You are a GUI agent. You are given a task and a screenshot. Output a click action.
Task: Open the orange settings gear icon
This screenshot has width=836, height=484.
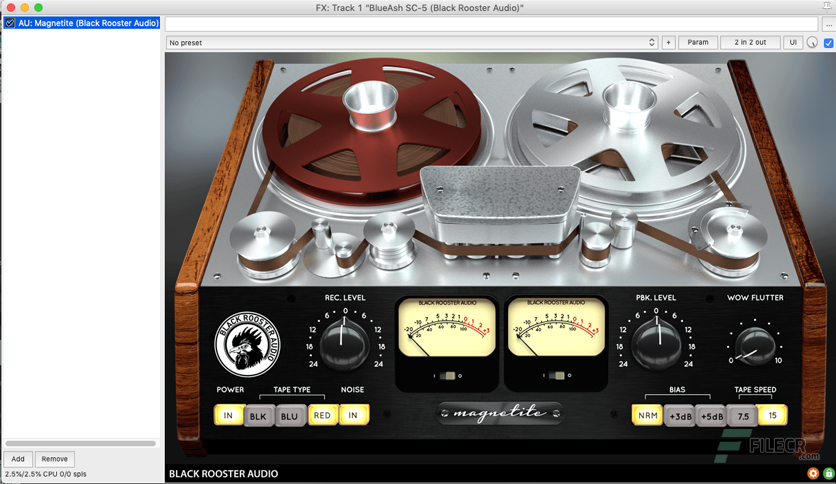[x=813, y=473]
